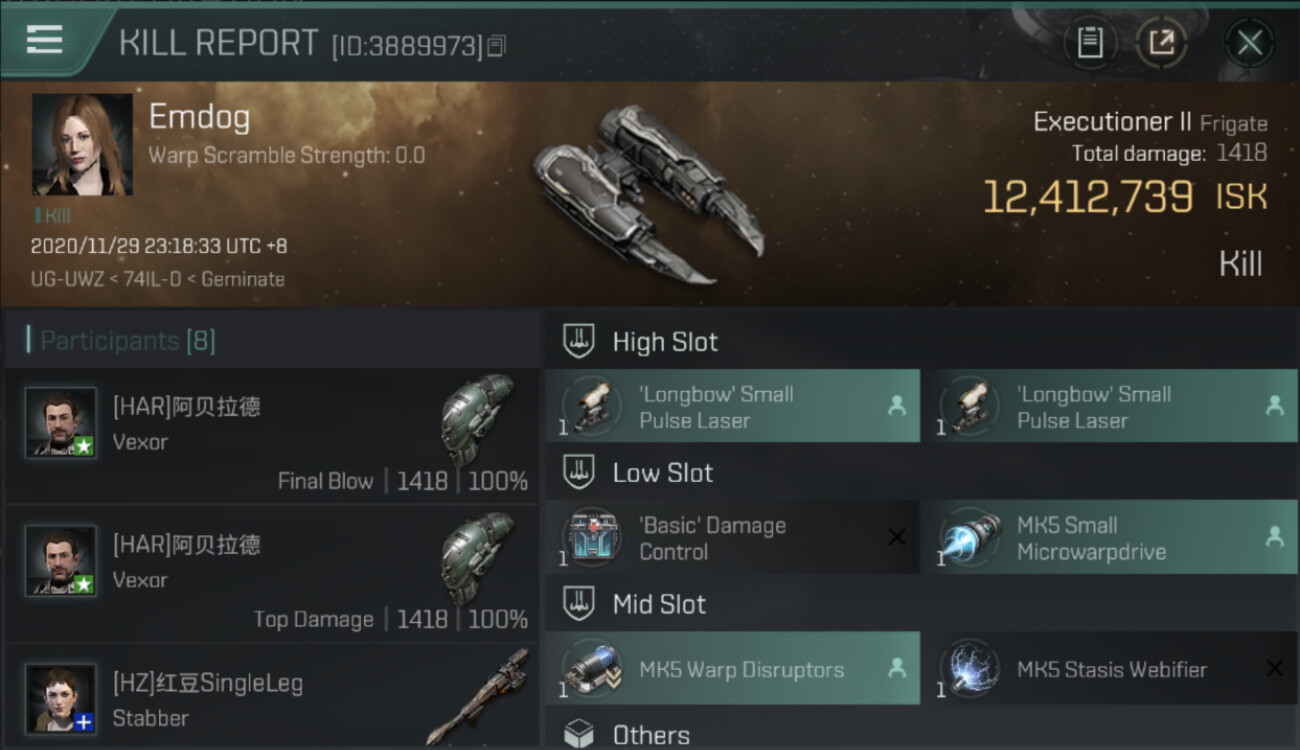Expand the High Slot section

665,342
